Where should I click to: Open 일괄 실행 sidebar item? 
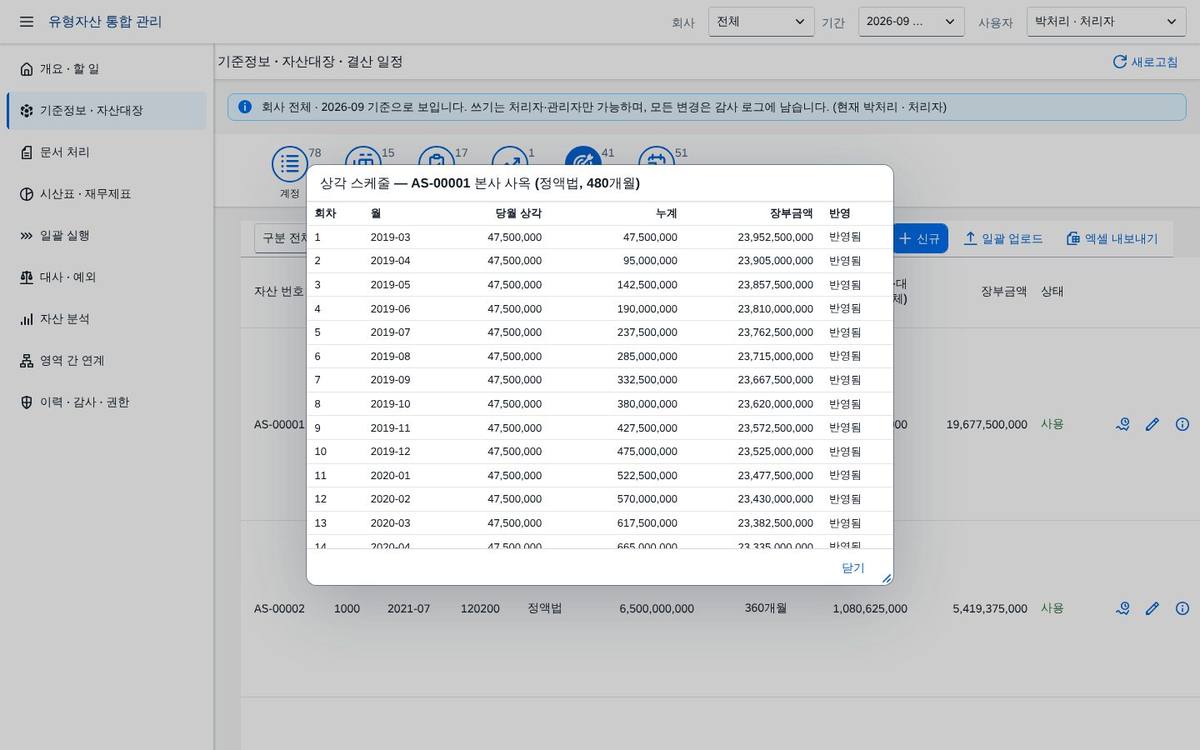[x=106, y=235]
